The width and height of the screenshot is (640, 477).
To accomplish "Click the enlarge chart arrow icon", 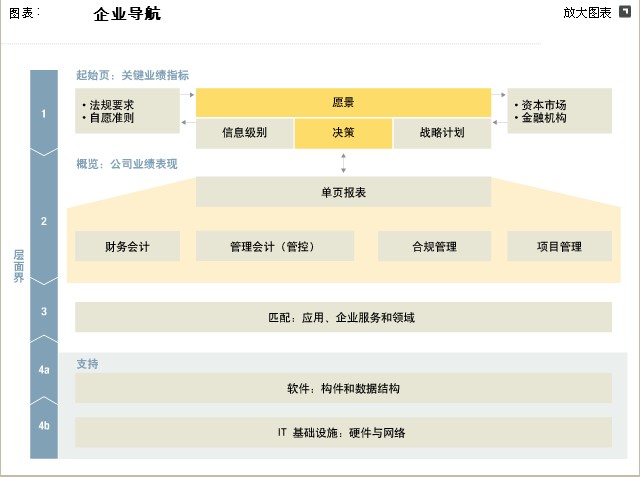I will (625, 11).
